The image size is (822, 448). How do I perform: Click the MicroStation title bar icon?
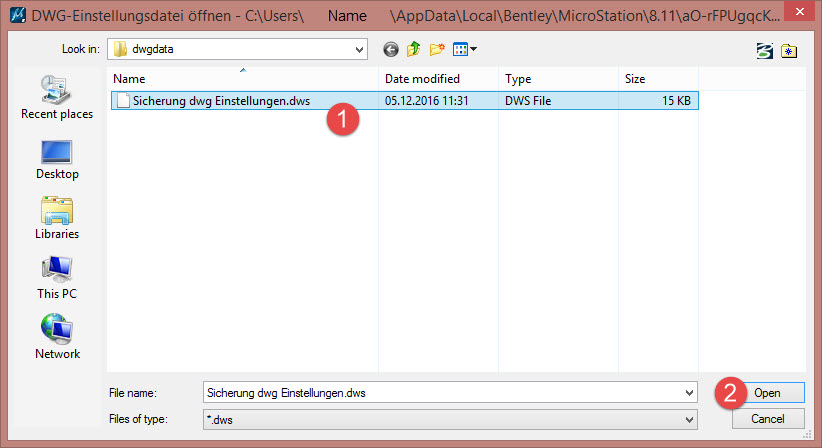click(x=17, y=15)
